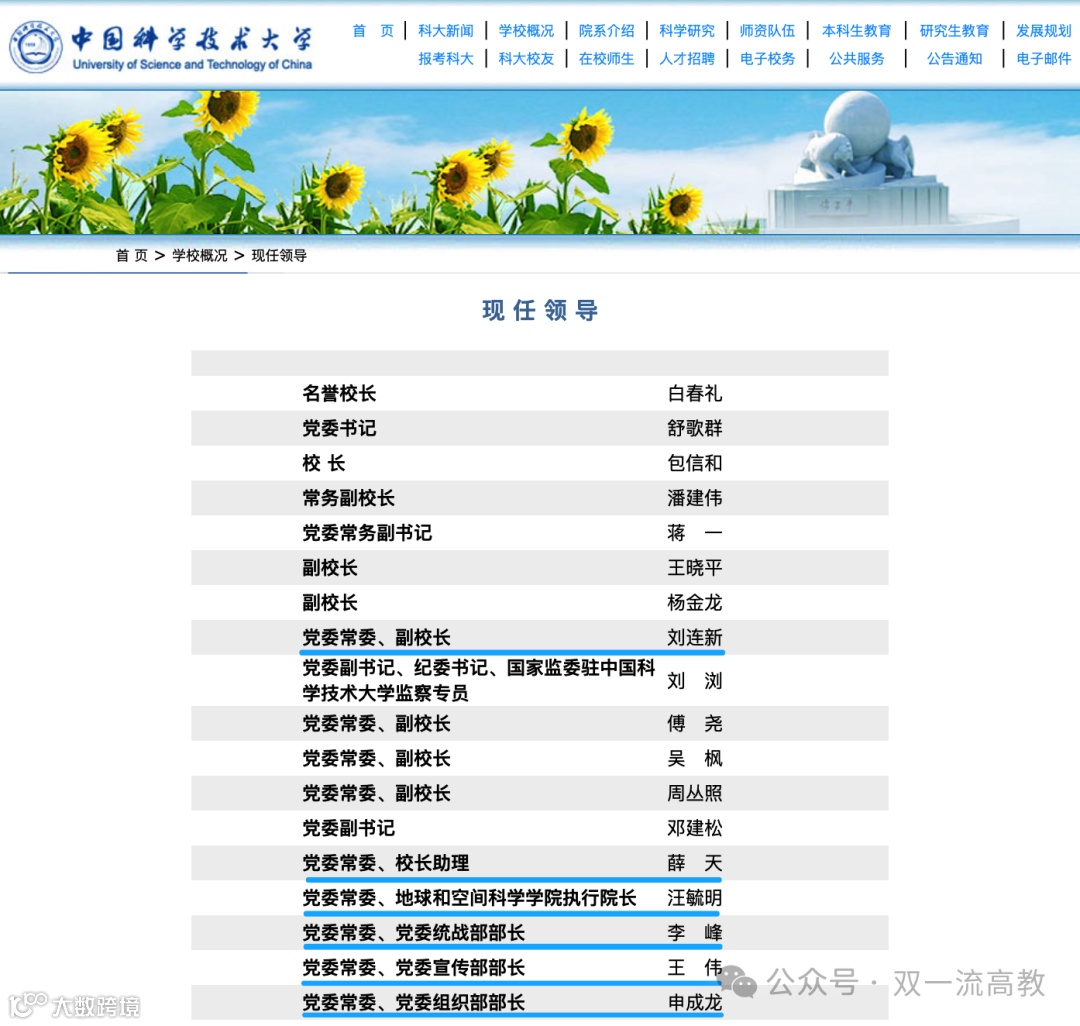Image resolution: width=1080 pixels, height=1026 pixels.
Task: Select the 党委常委、校长助理 title
Action: pos(386,863)
